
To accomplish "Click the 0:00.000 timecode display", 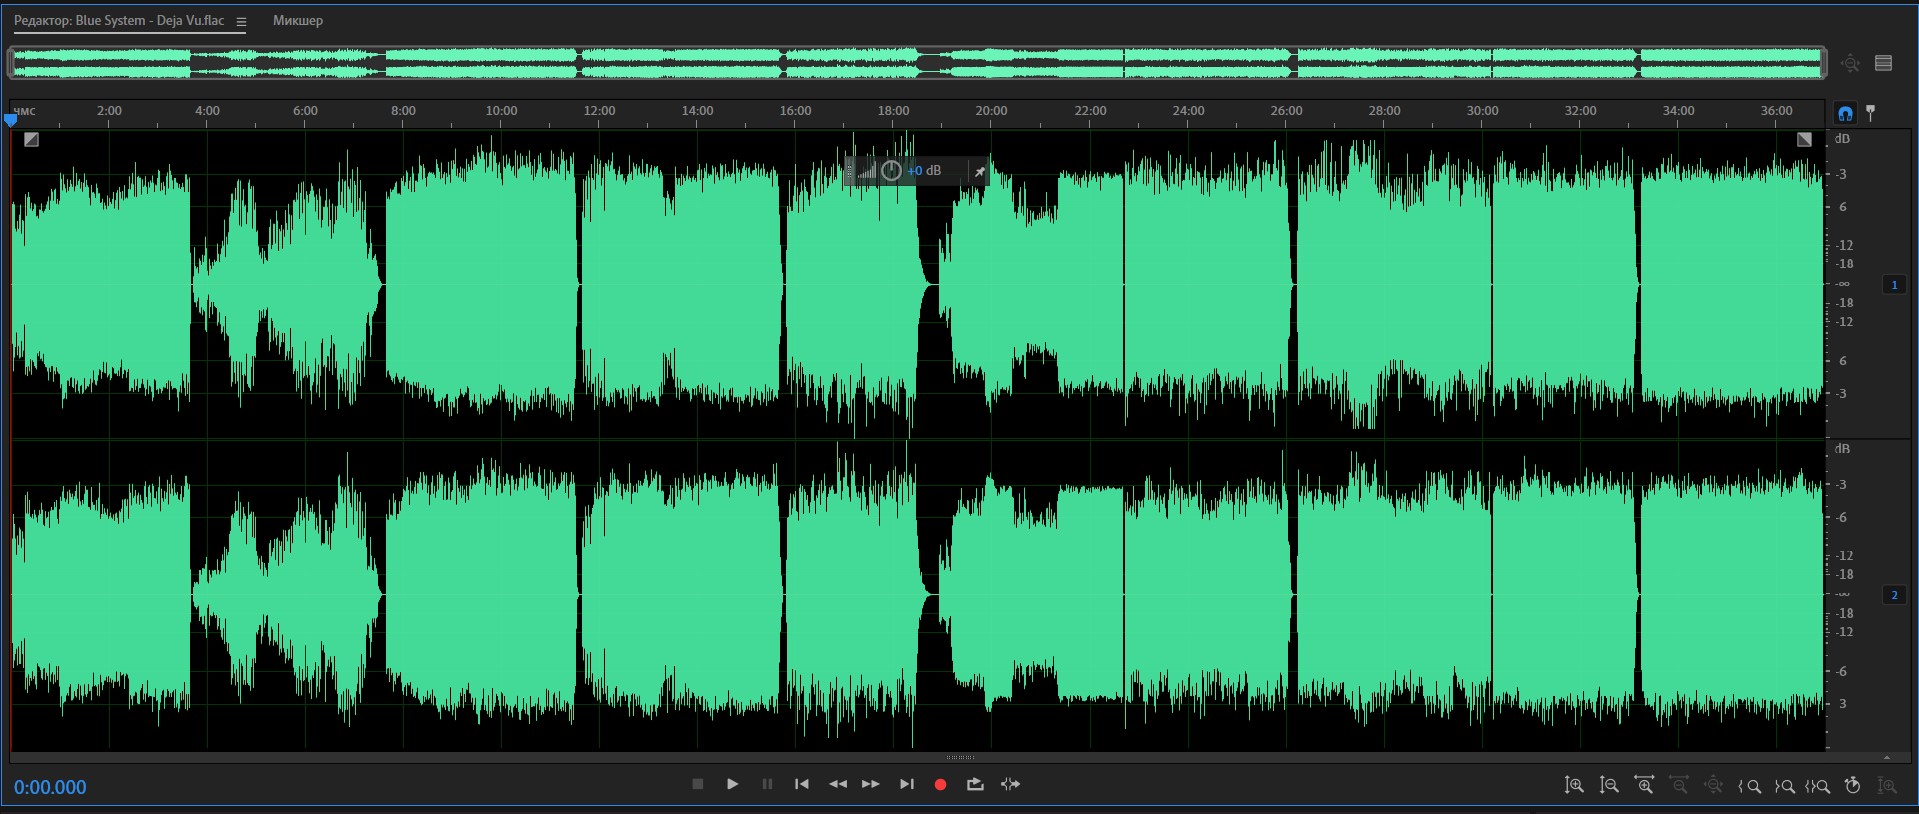I will coord(50,787).
